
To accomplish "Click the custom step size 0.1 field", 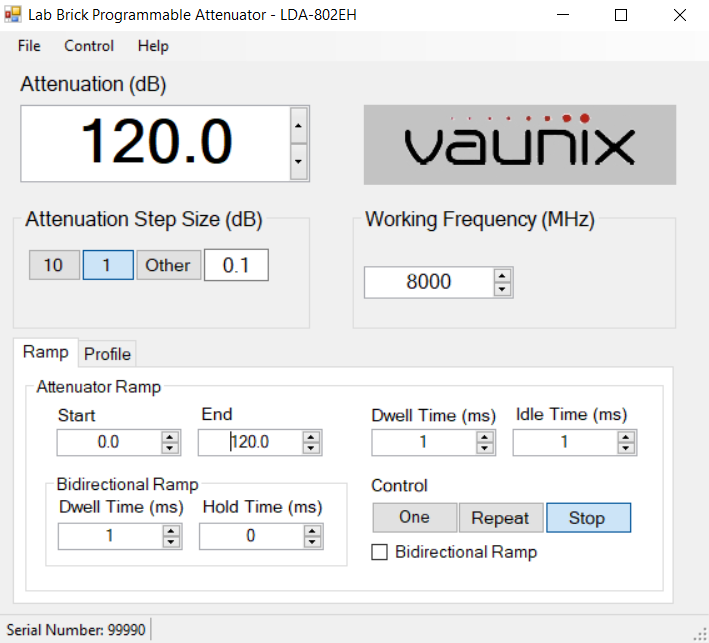I will point(236,265).
